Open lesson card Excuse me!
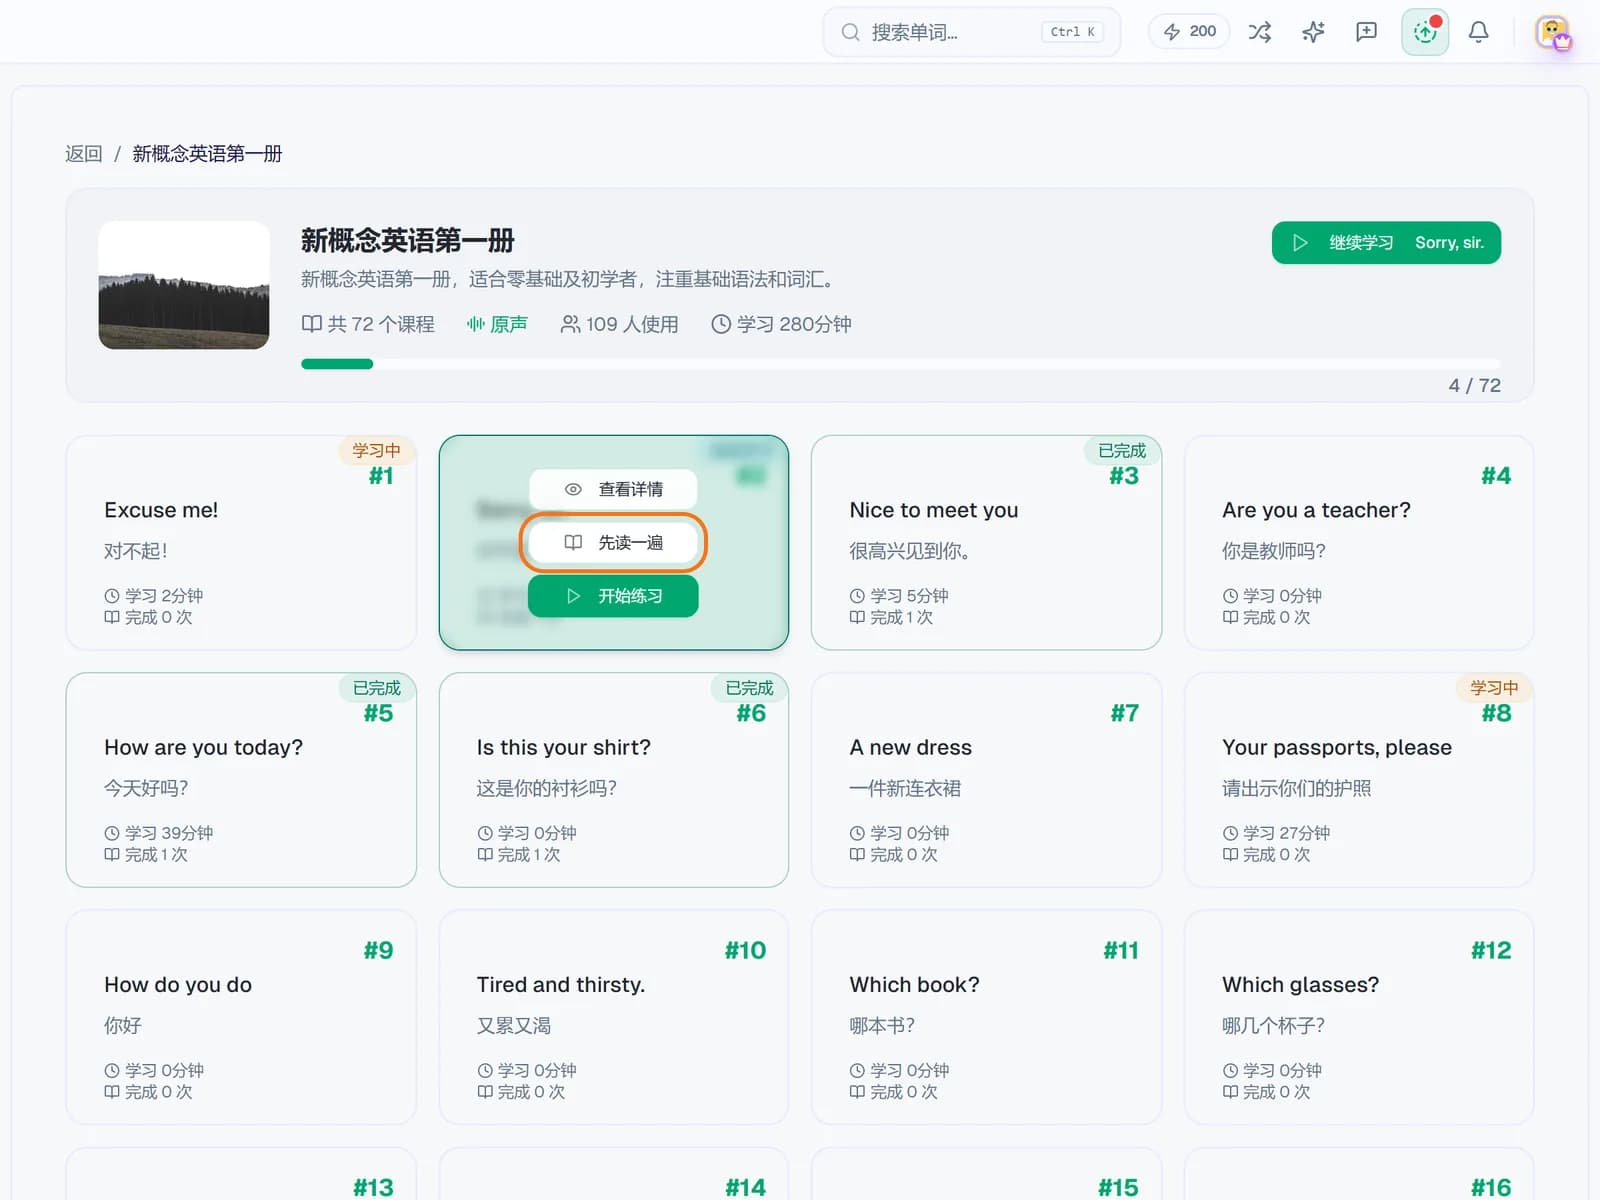This screenshot has height=1200, width=1600. pos(241,543)
